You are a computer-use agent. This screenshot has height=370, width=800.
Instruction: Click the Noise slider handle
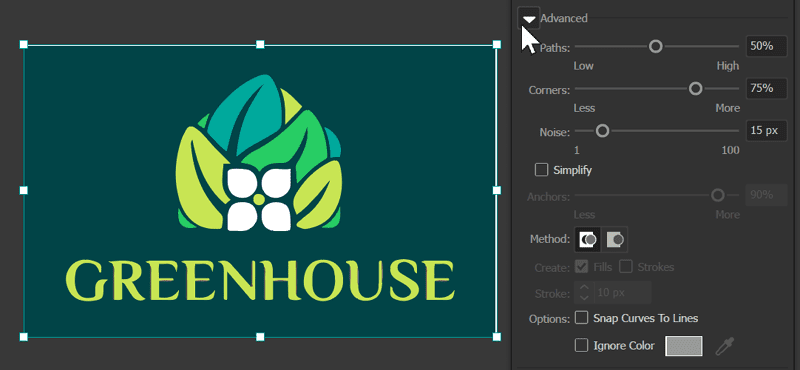pyautogui.click(x=603, y=131)
